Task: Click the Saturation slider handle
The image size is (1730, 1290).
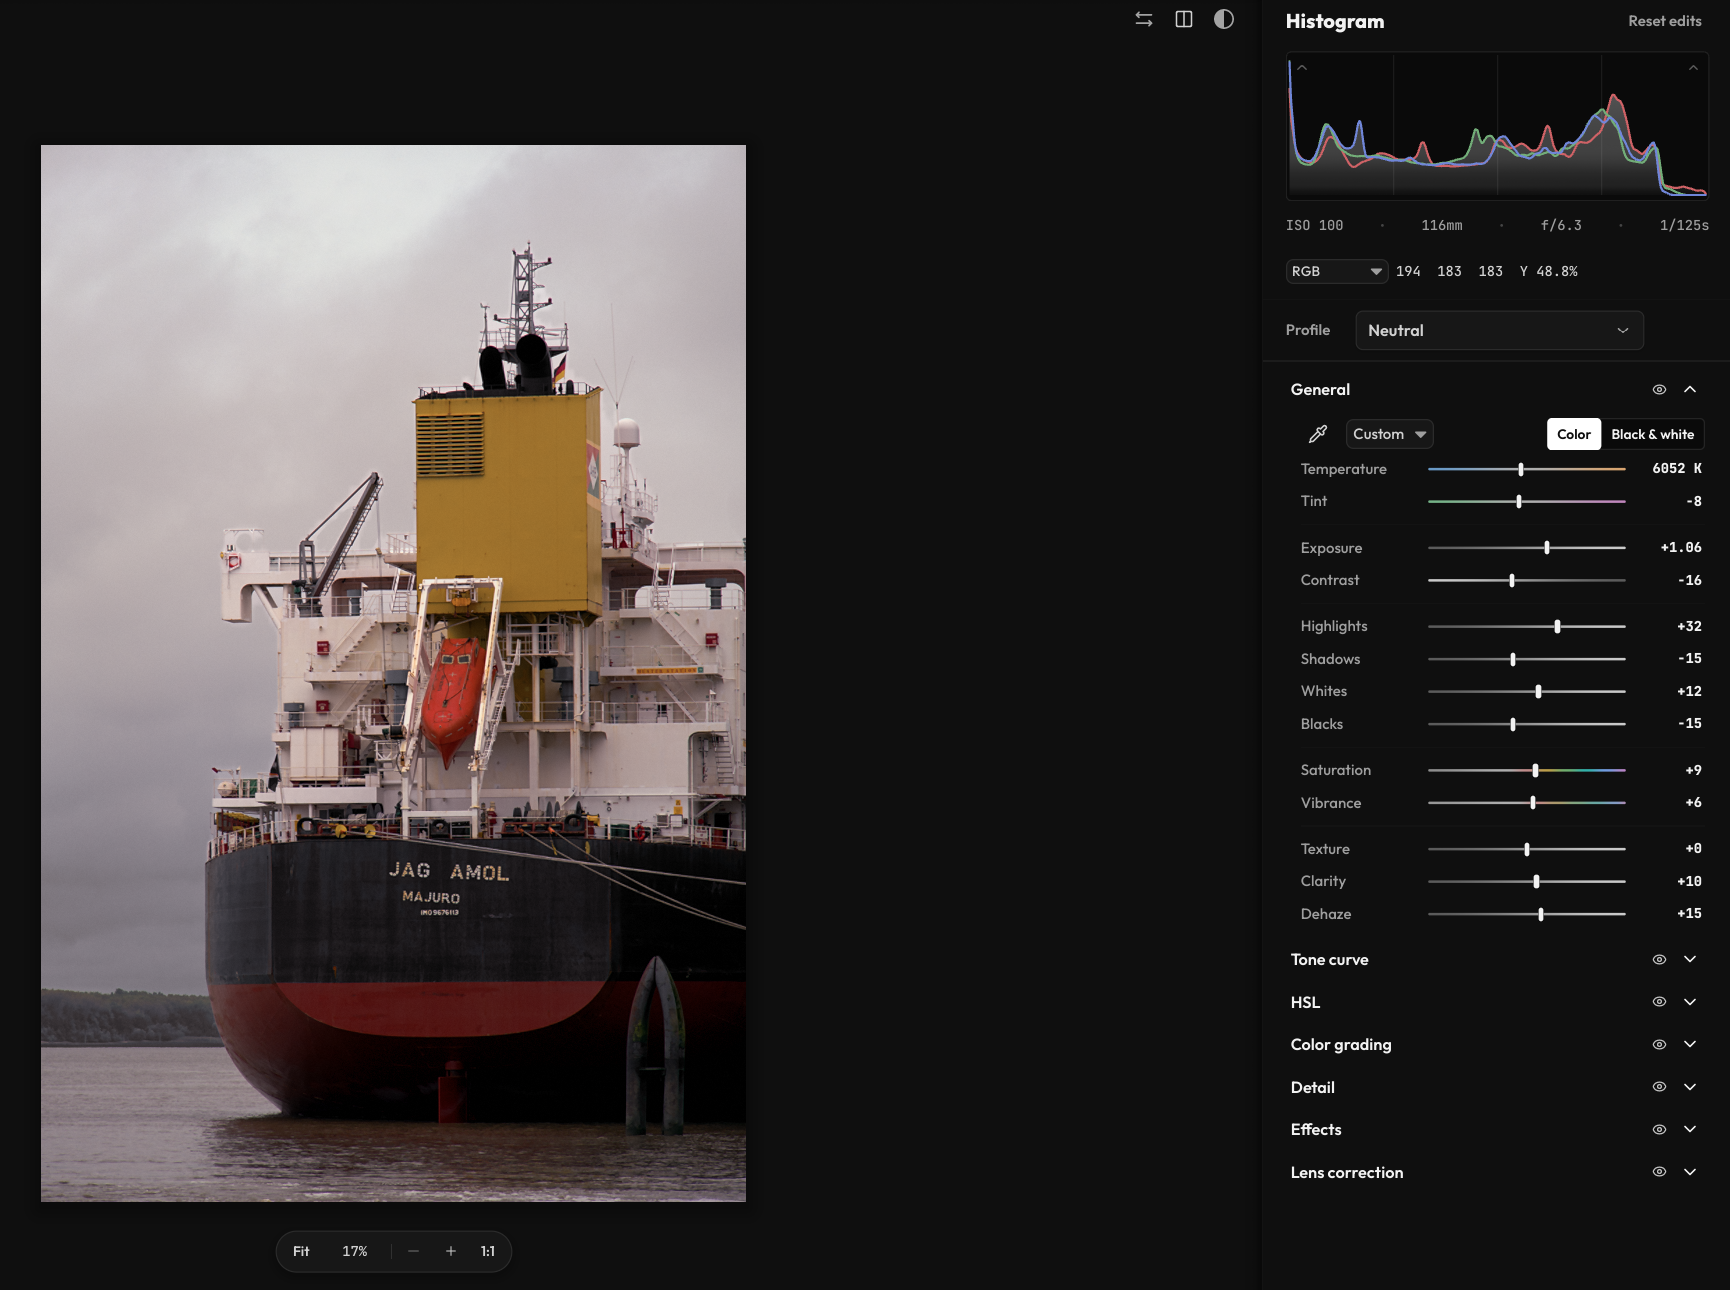Action: [x=1535, y=770]
